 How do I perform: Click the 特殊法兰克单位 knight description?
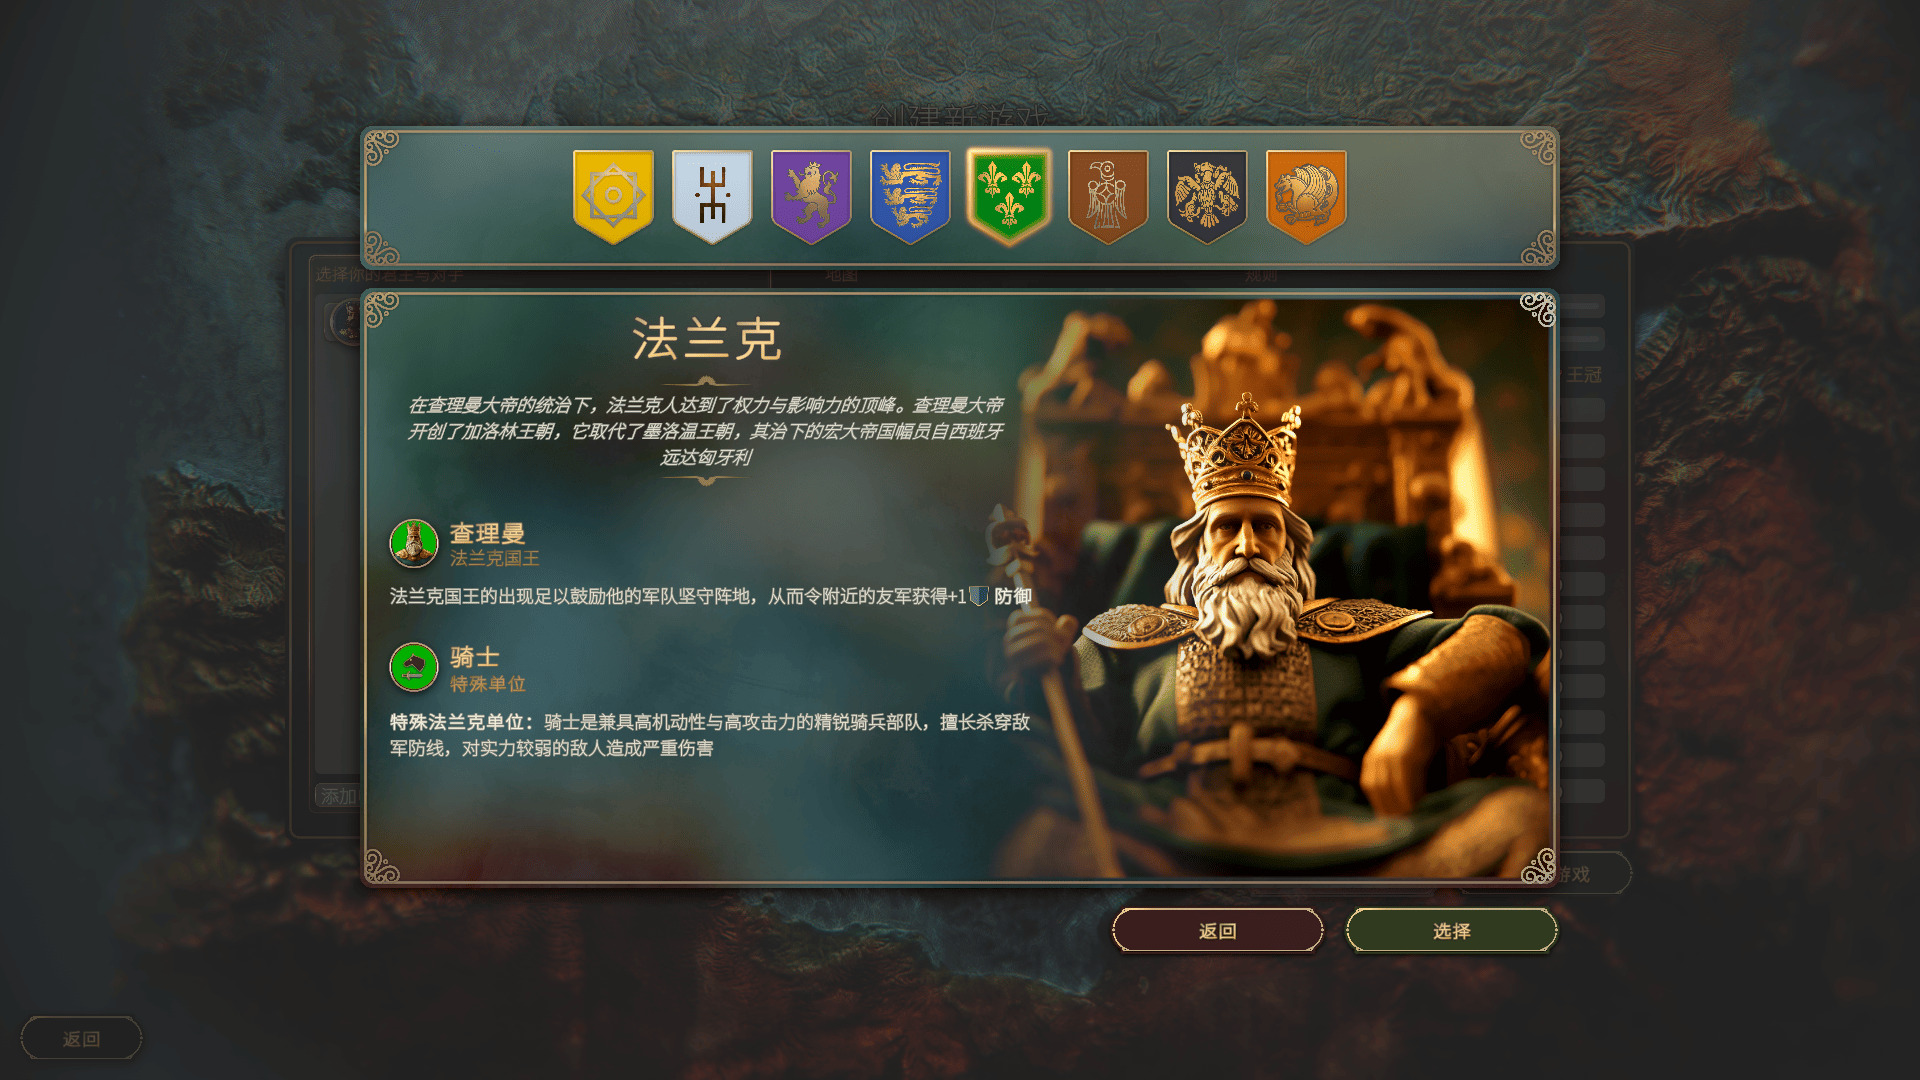click(x=710, y=735)
